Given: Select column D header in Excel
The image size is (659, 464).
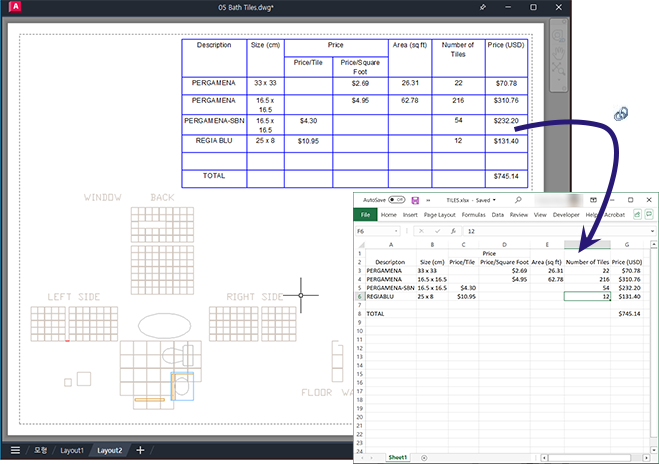Looking at the screenshot, I should 504,245.
